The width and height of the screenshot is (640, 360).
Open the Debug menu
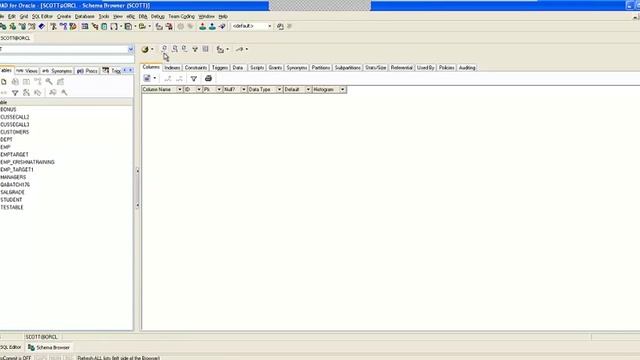(158, 16)
